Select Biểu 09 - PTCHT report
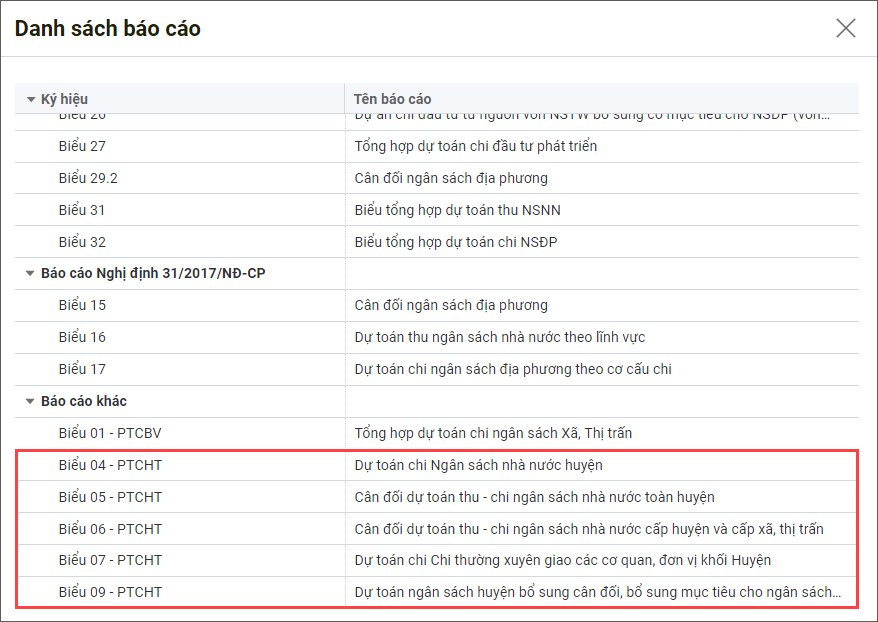The height and width of the screenshot is (622, 878). point(110,592)
